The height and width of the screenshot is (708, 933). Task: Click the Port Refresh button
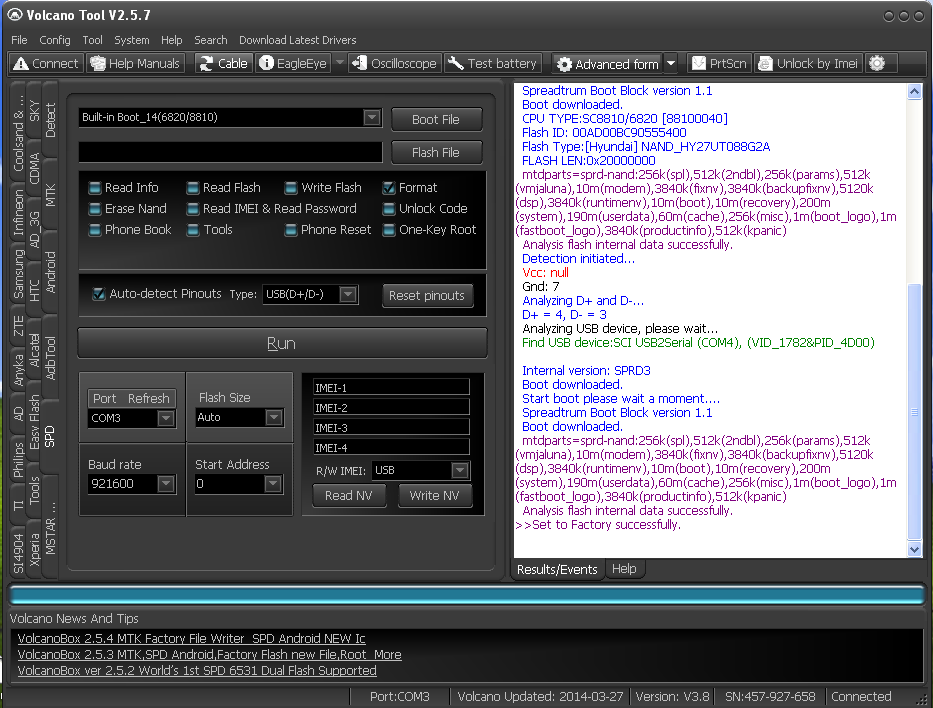132,398
